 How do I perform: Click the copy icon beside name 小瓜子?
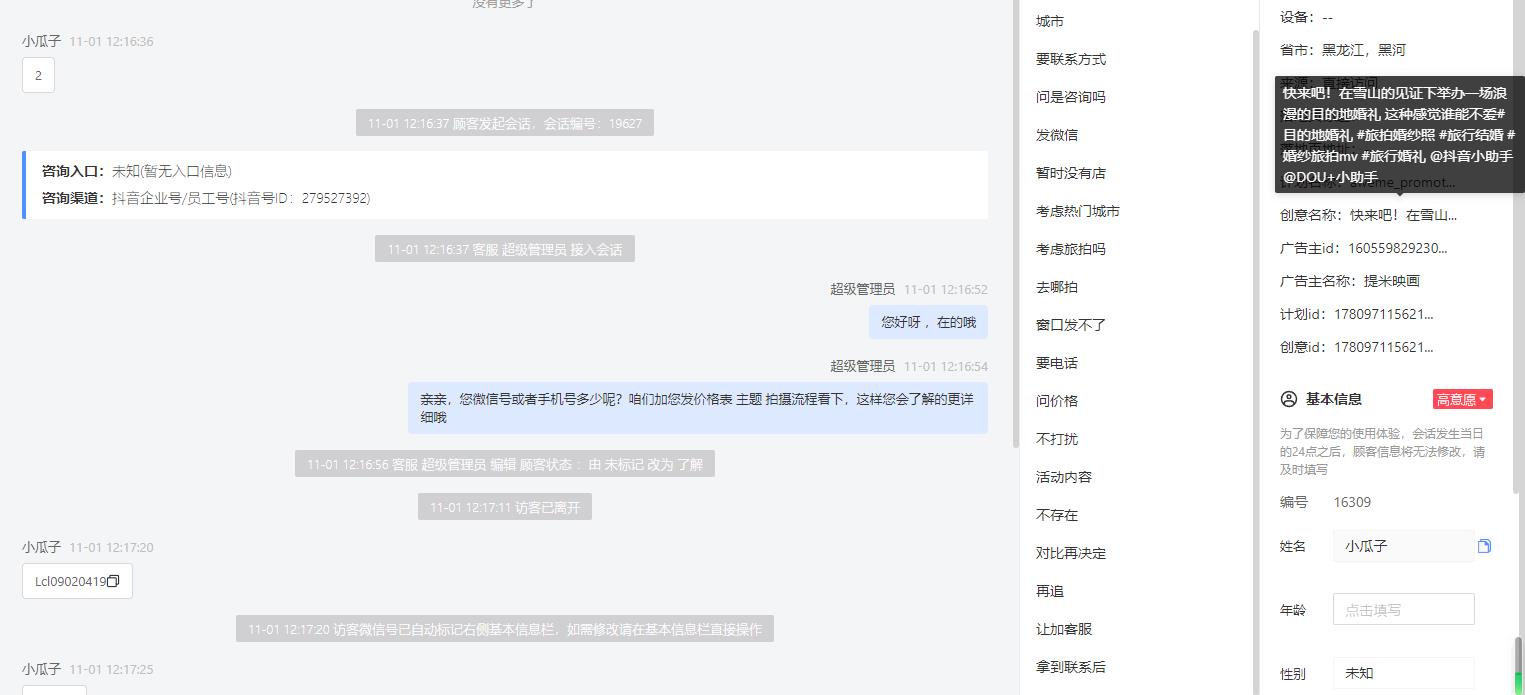[x=1484, y=546]
